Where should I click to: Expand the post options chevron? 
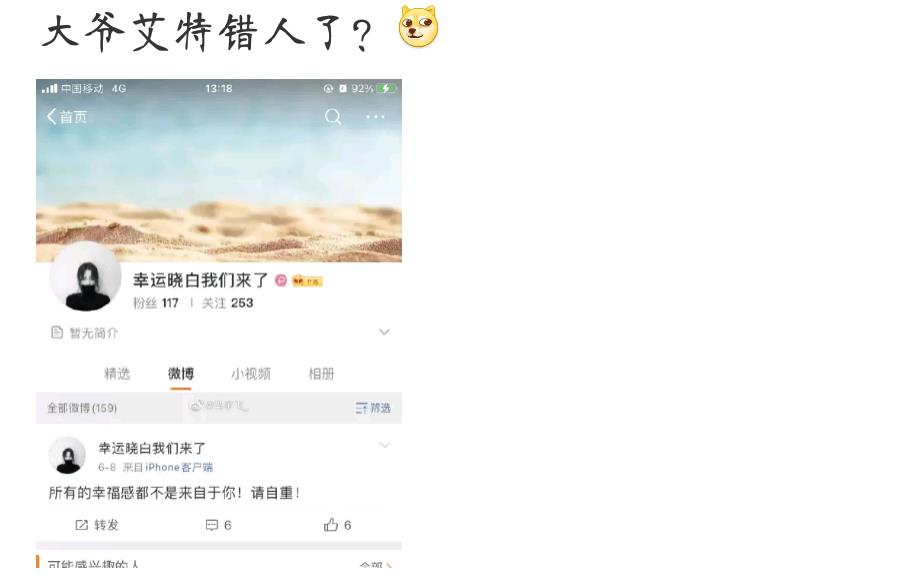384,445
